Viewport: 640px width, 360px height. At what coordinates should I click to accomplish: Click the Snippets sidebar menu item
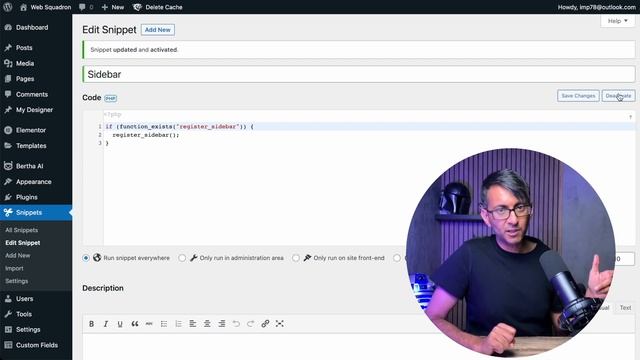[x=36, y=213]
